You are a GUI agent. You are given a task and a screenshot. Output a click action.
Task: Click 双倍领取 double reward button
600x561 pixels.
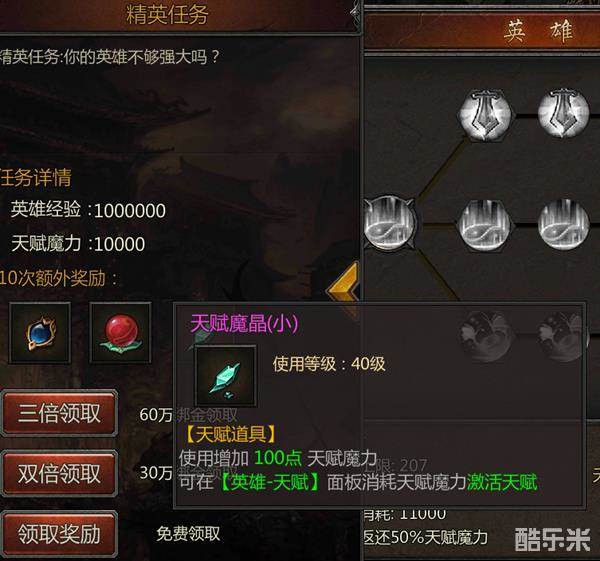pyautogui.click(x=59, y=473)
